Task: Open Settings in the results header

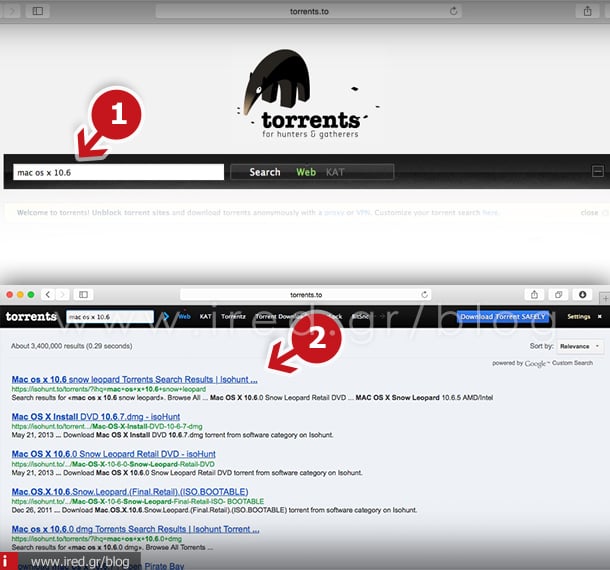Action: [x=578, y=316]
